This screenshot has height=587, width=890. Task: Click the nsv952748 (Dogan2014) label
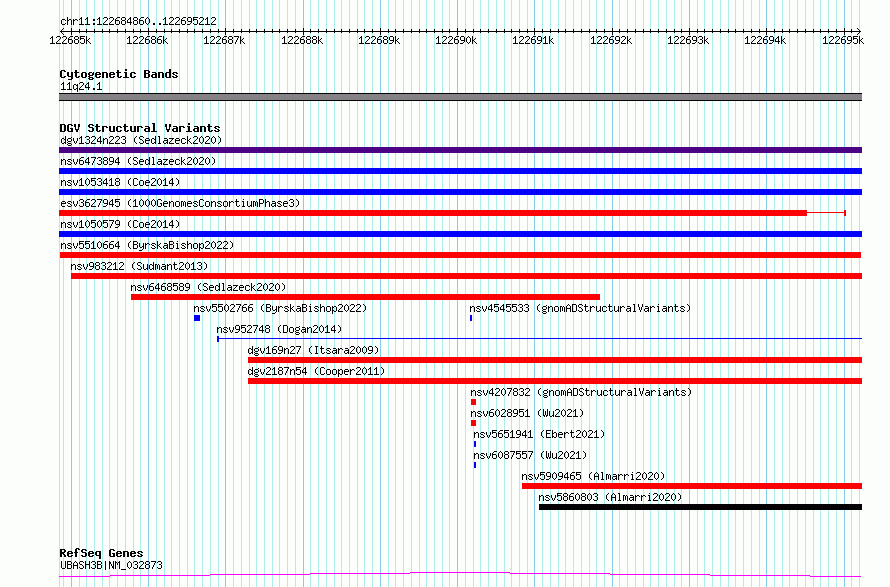pyautogui.click(x=279, y=329)
